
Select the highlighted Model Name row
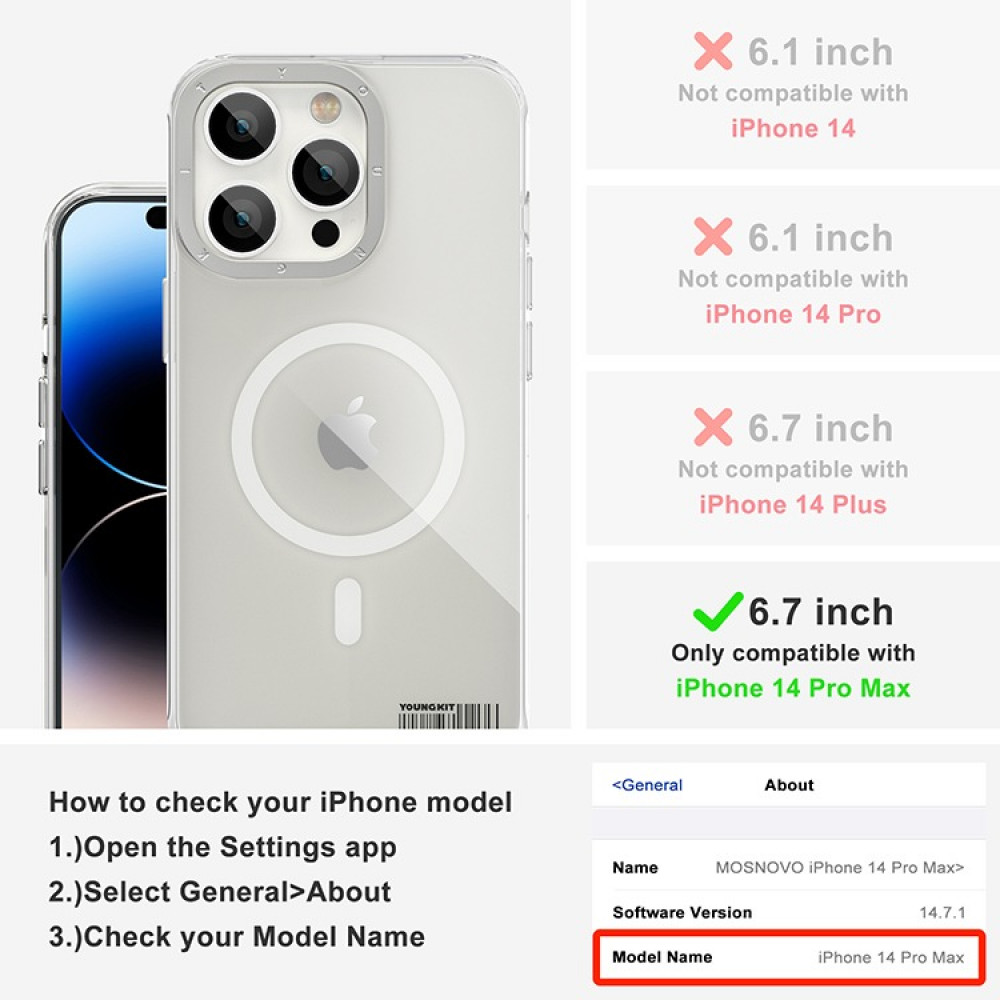coord(790,957)
